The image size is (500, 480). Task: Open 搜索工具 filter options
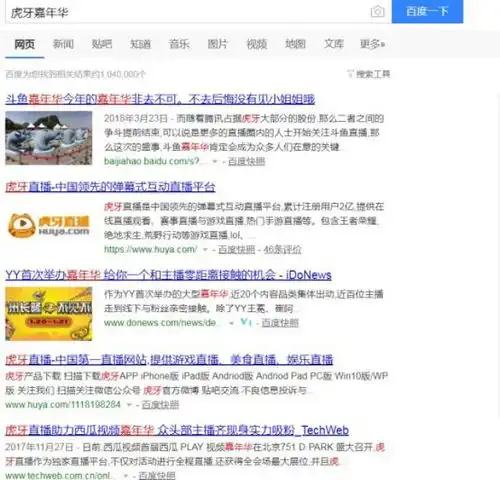[369, 74]
